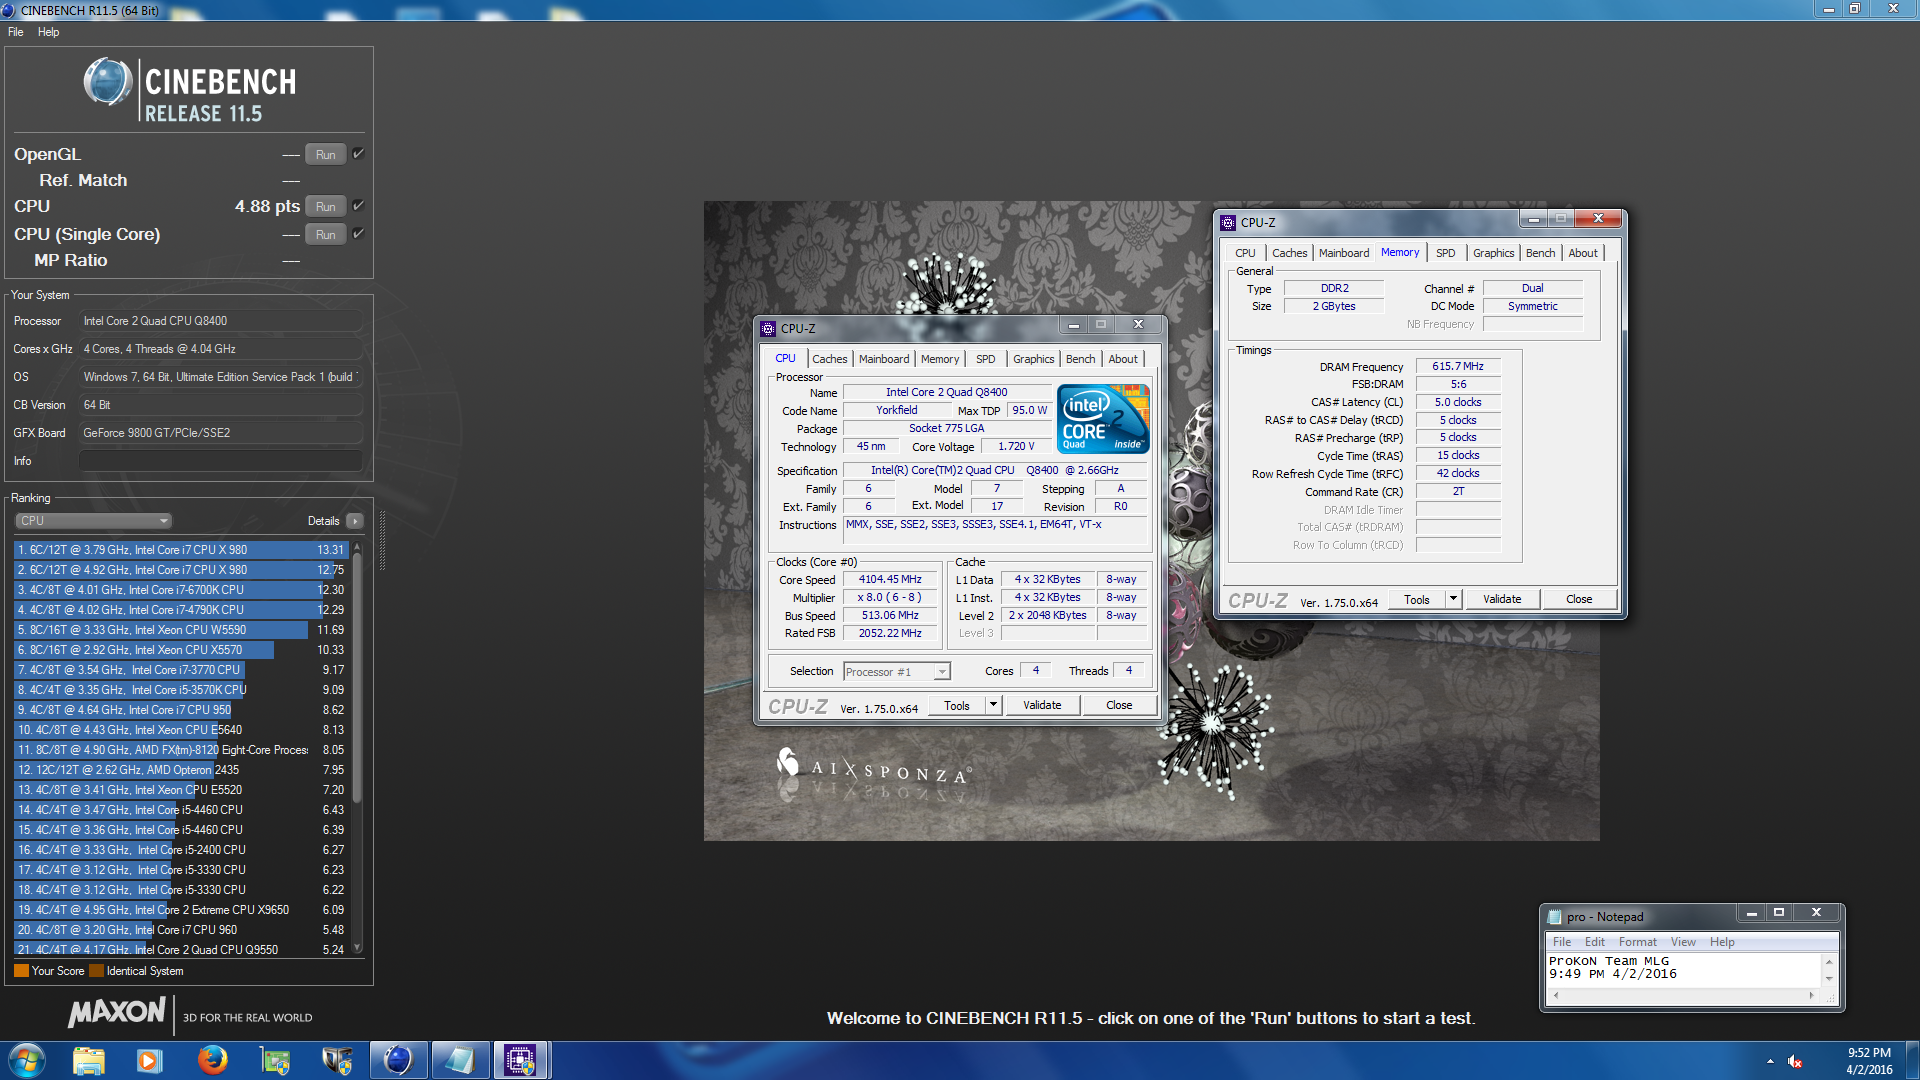
Task: Click the MAXON logo
Action: 116,1013
